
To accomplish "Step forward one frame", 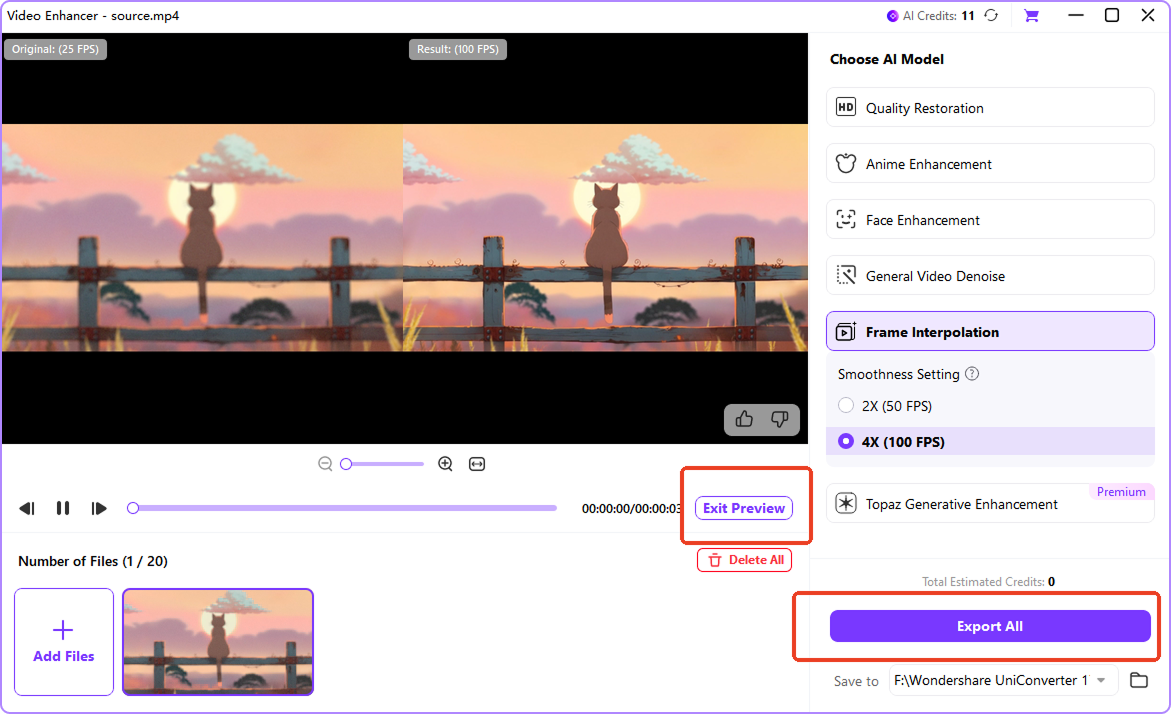I will (x=99, y=508).
